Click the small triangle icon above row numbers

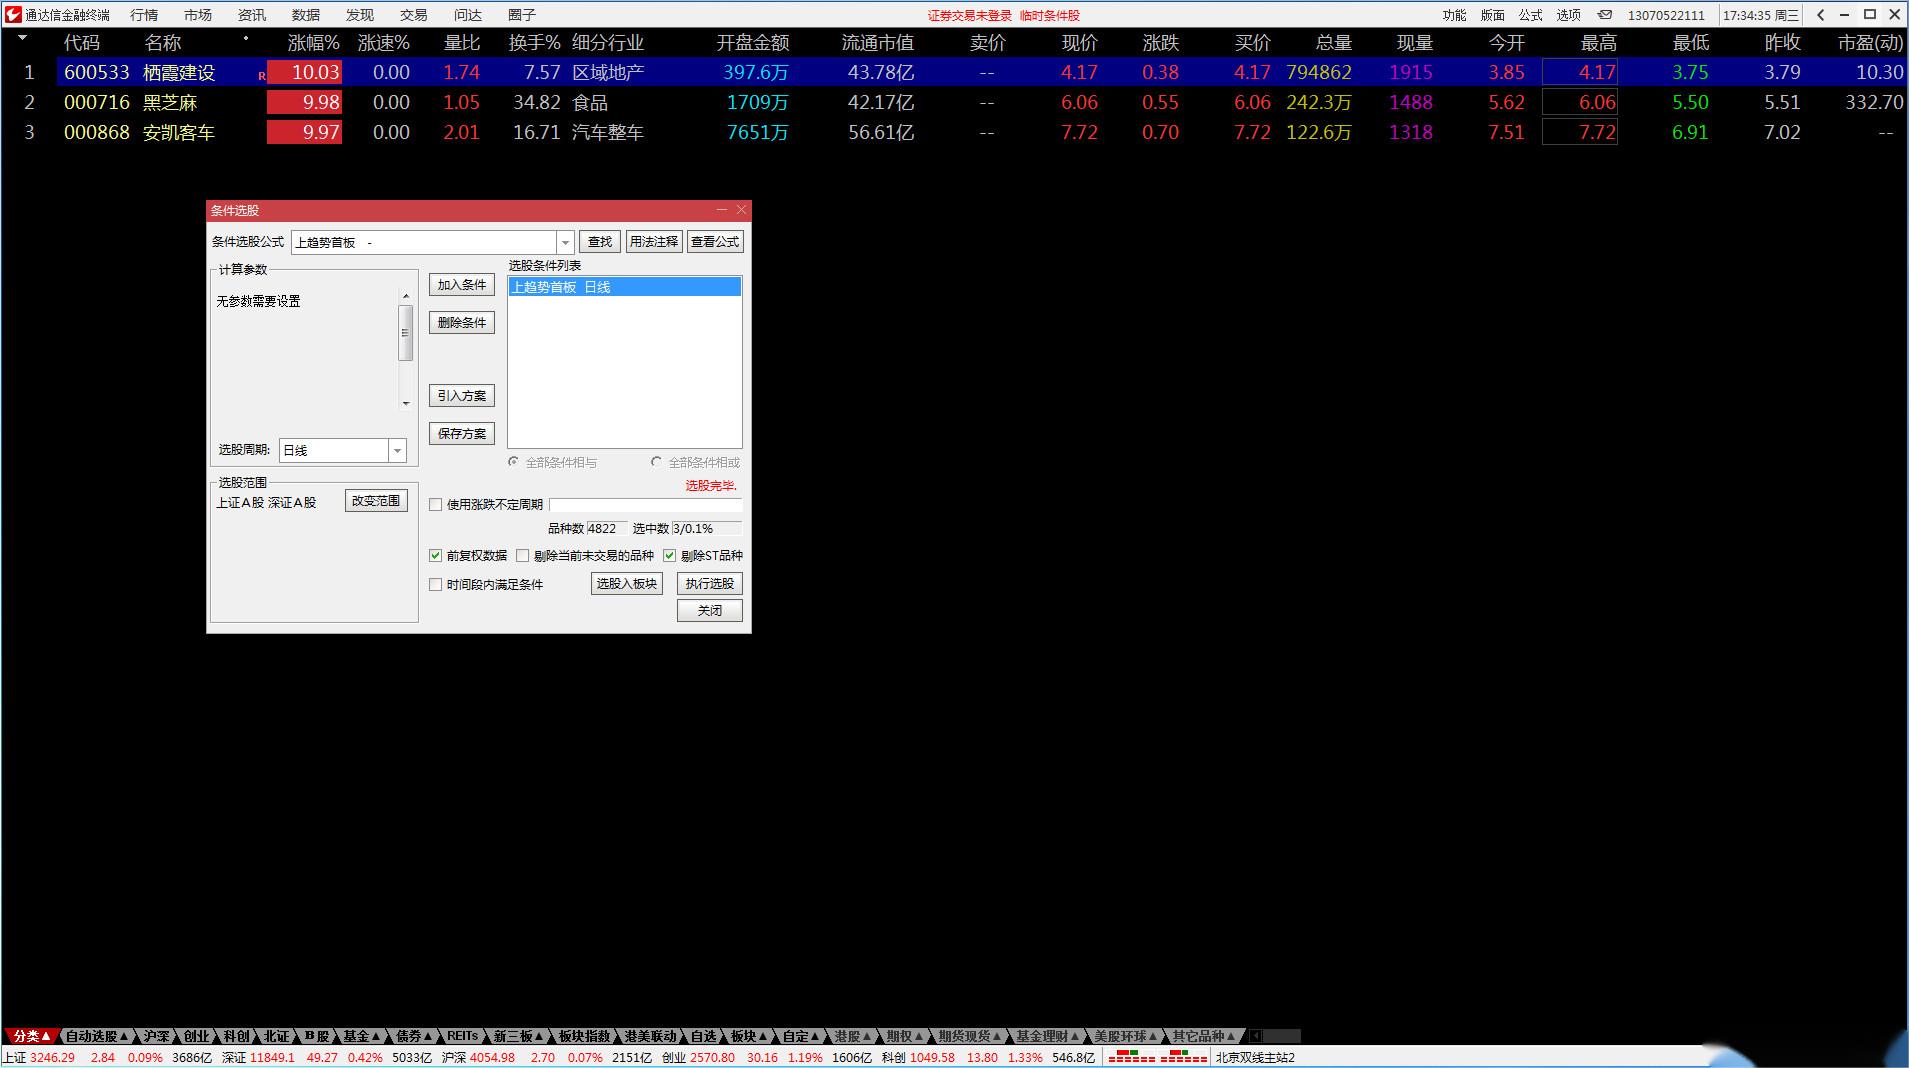[22, 38]
